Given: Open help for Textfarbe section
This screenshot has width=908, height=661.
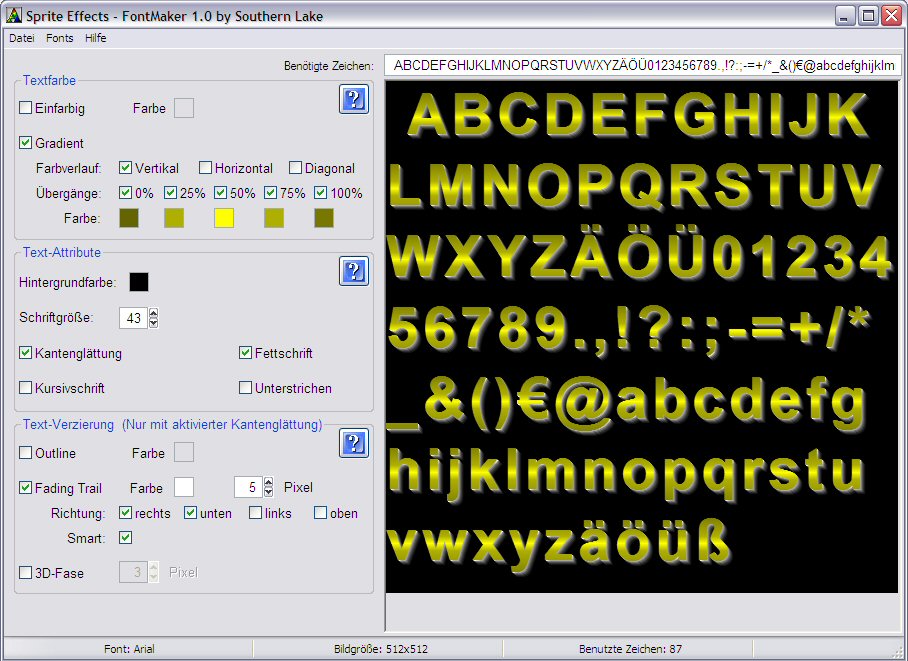Looking at the screenshot, I should click(x=354, y=100).
